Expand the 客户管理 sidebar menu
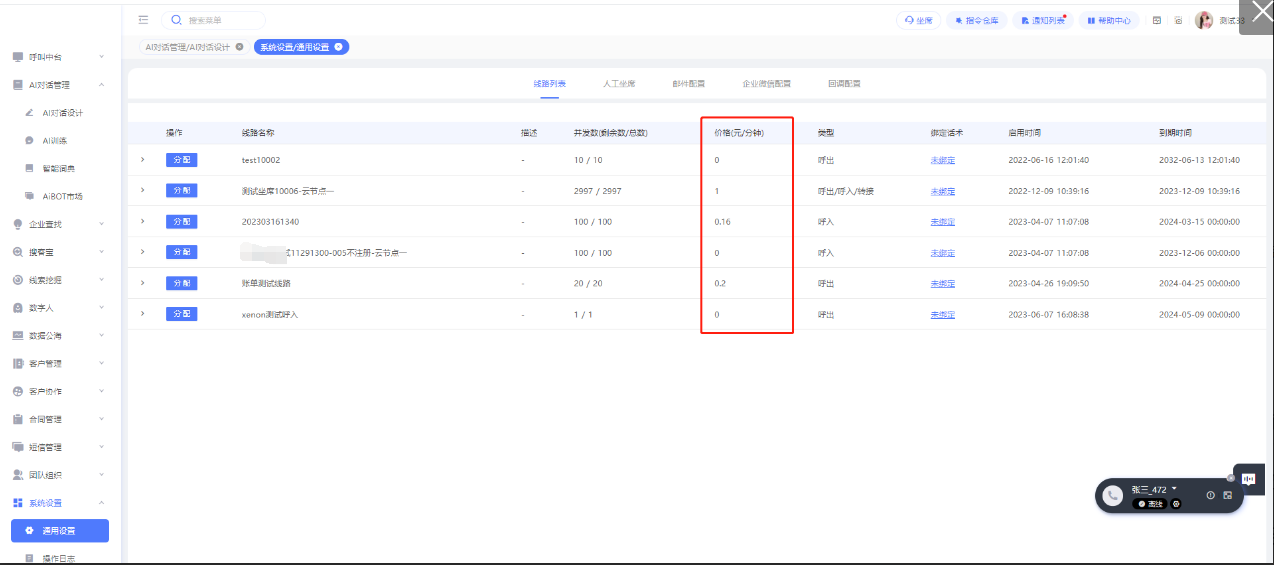 pos(60,364)
